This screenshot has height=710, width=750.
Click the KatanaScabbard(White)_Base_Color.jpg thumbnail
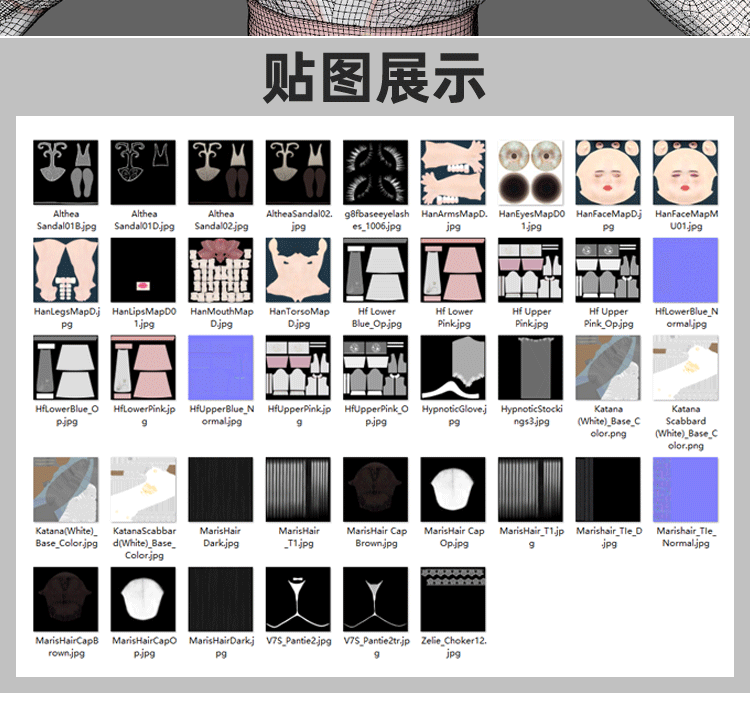pyautogui.click(x=143, y=489)
